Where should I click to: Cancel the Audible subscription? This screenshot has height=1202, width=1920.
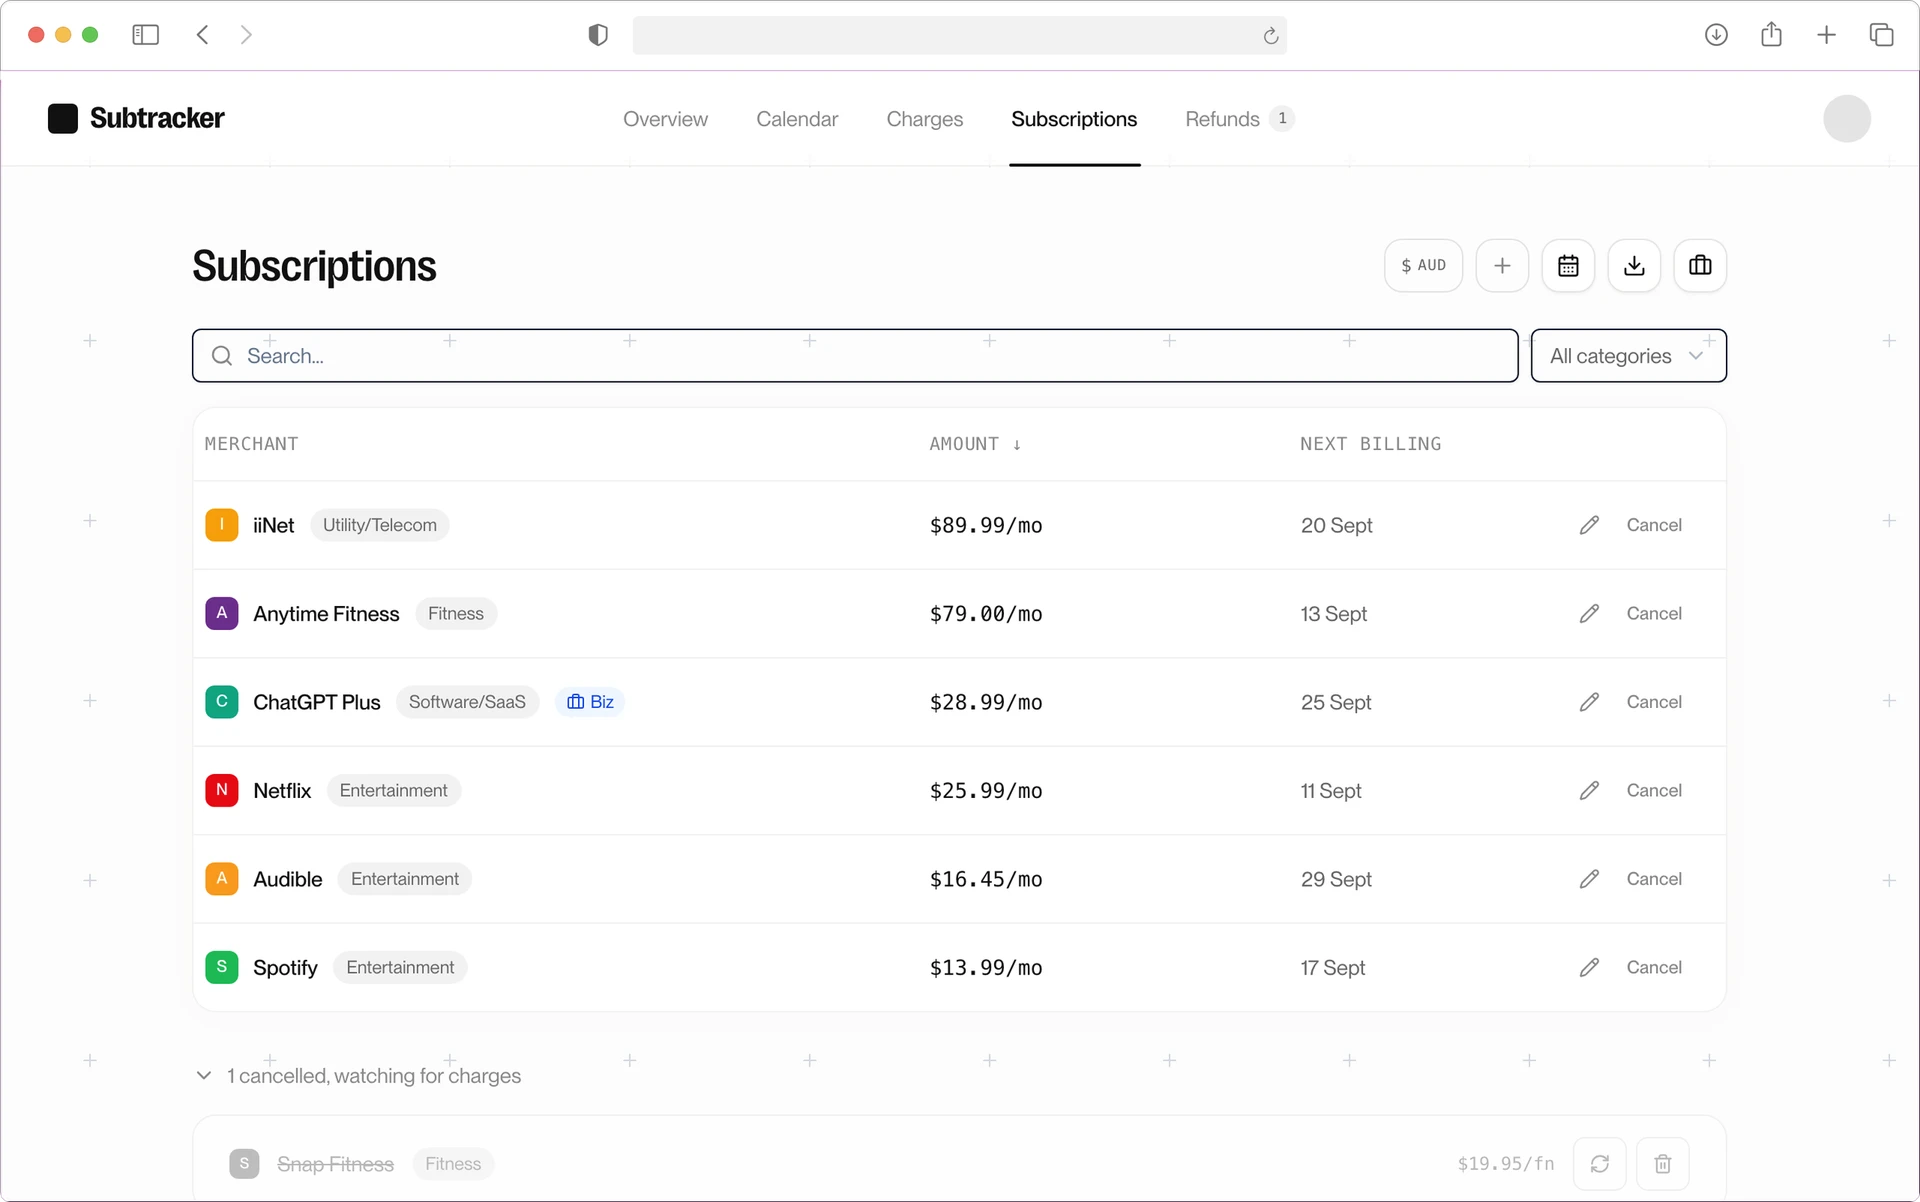point(1654,879)
